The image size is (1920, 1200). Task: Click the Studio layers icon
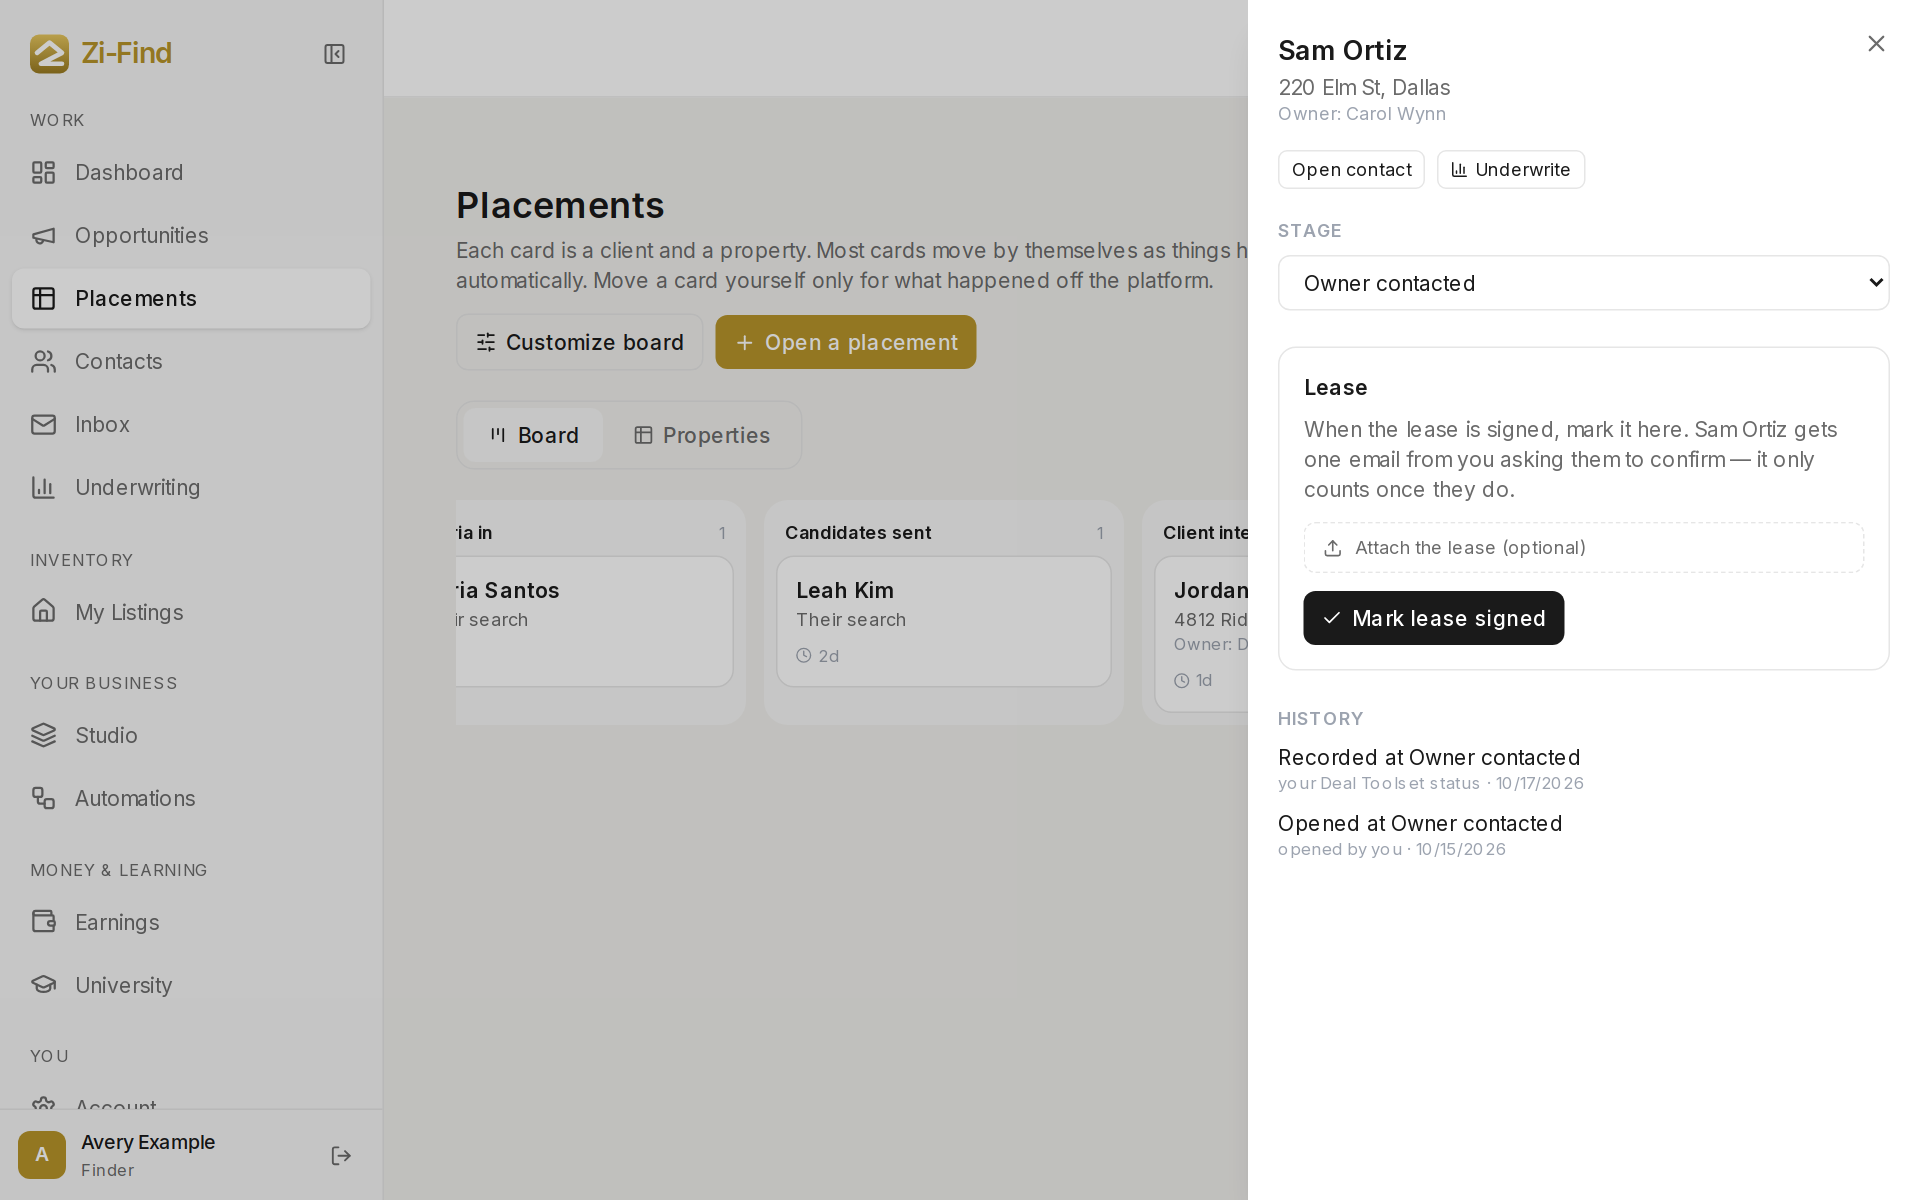point(43,735)
